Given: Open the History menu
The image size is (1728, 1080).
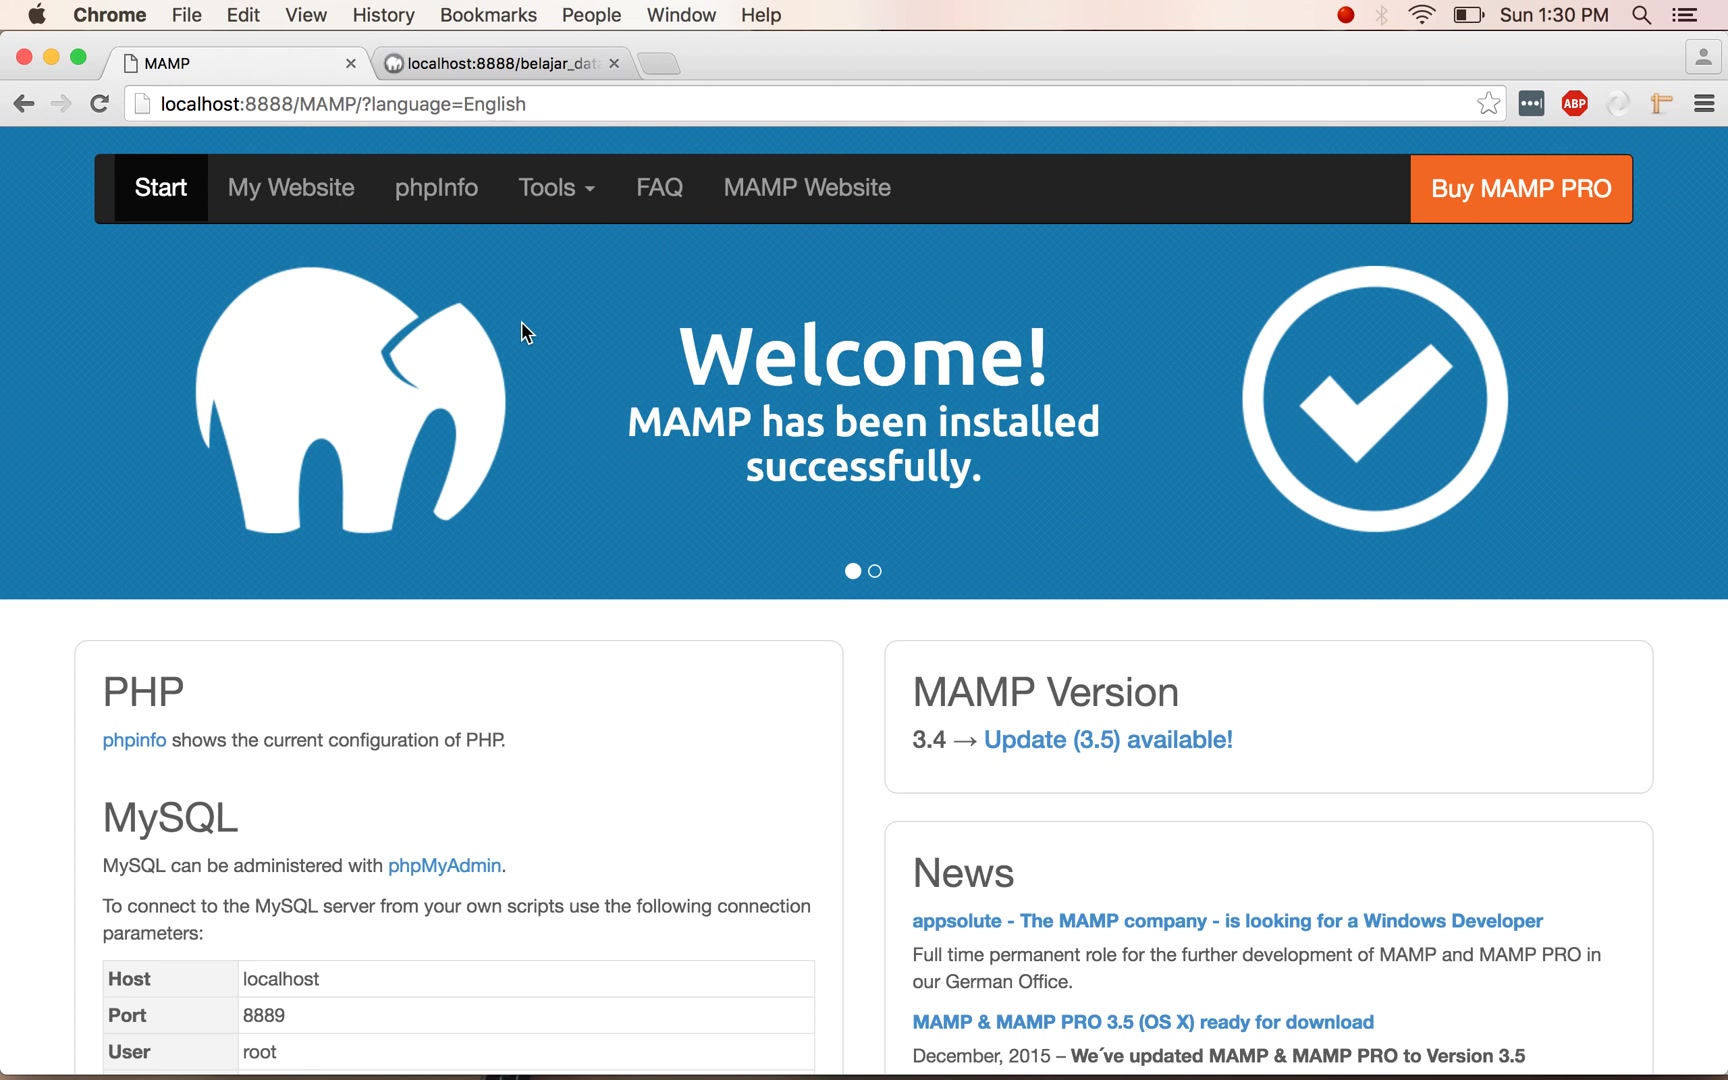Looking at the screenshot, I should 383,15.
